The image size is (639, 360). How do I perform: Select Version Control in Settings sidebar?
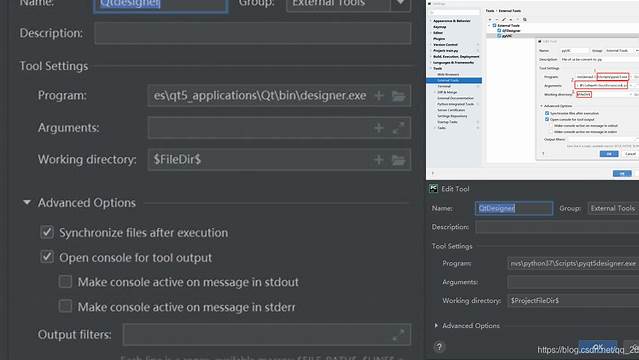[x=445, y=44]
